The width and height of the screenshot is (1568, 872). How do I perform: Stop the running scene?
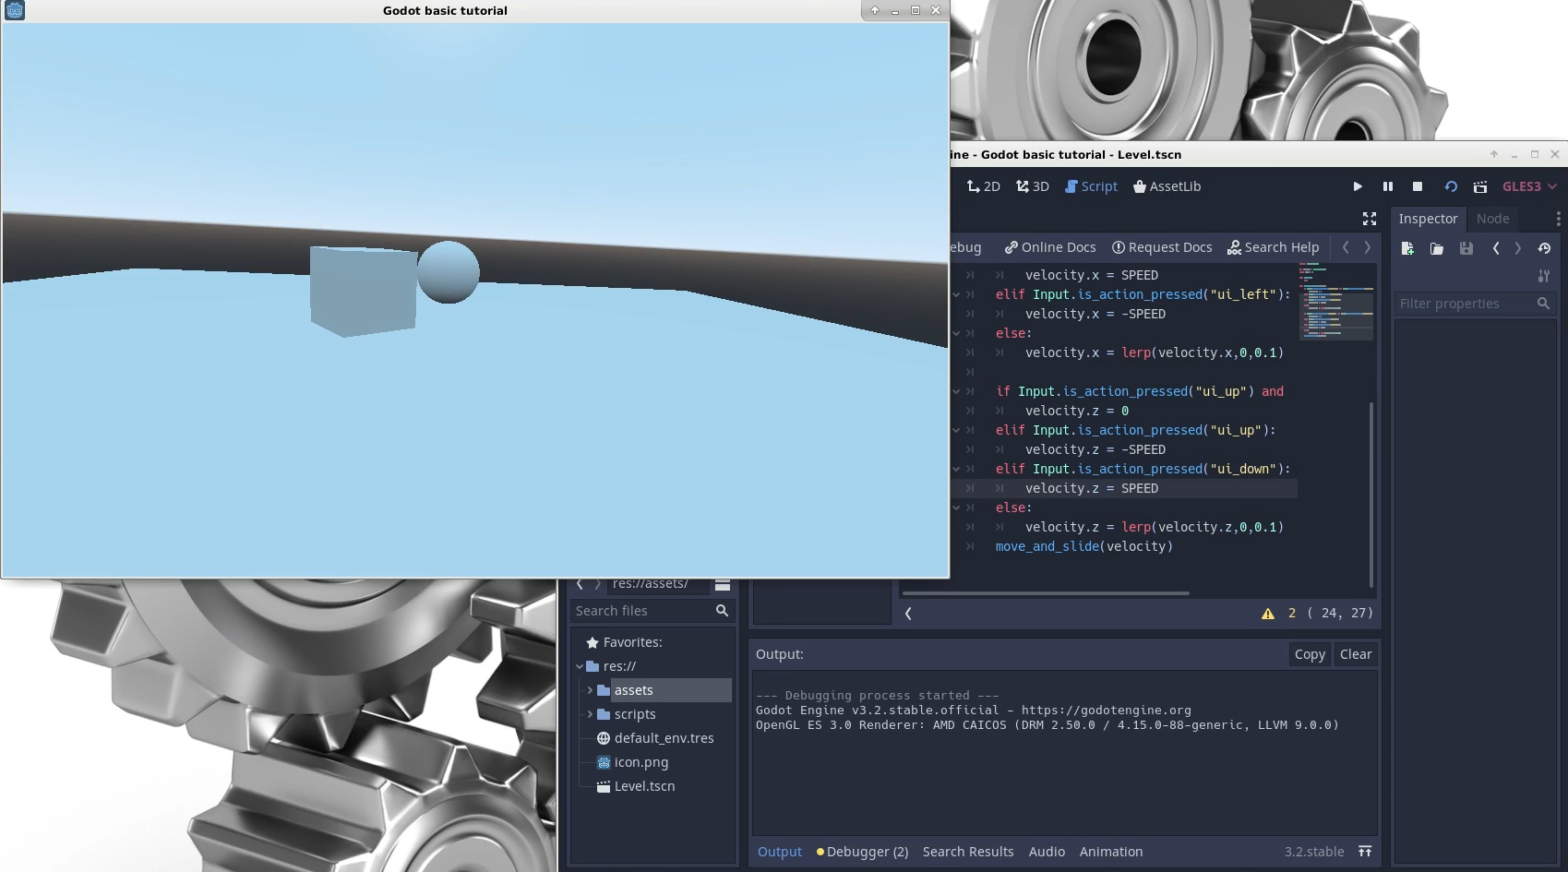point(1417,187)
